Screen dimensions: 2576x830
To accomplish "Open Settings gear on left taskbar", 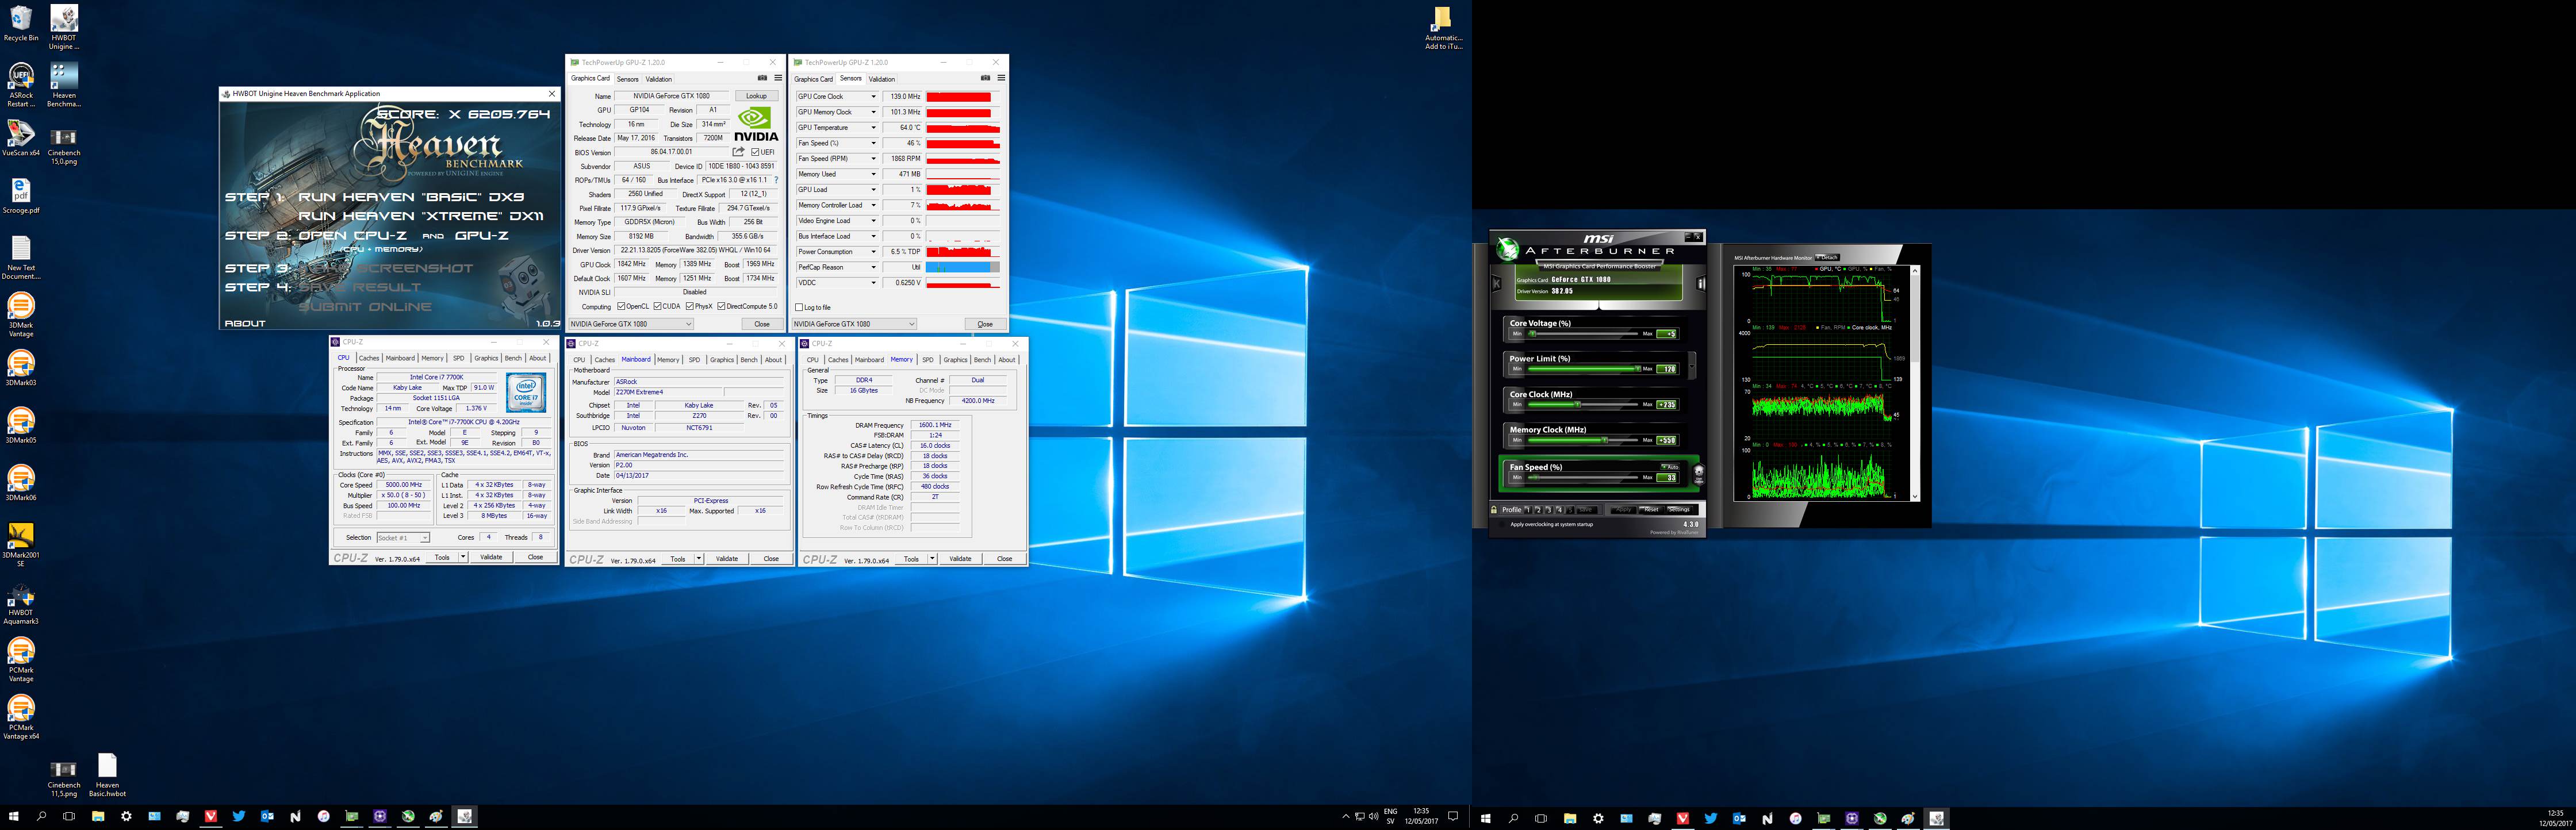I will (x=126, y=817).
